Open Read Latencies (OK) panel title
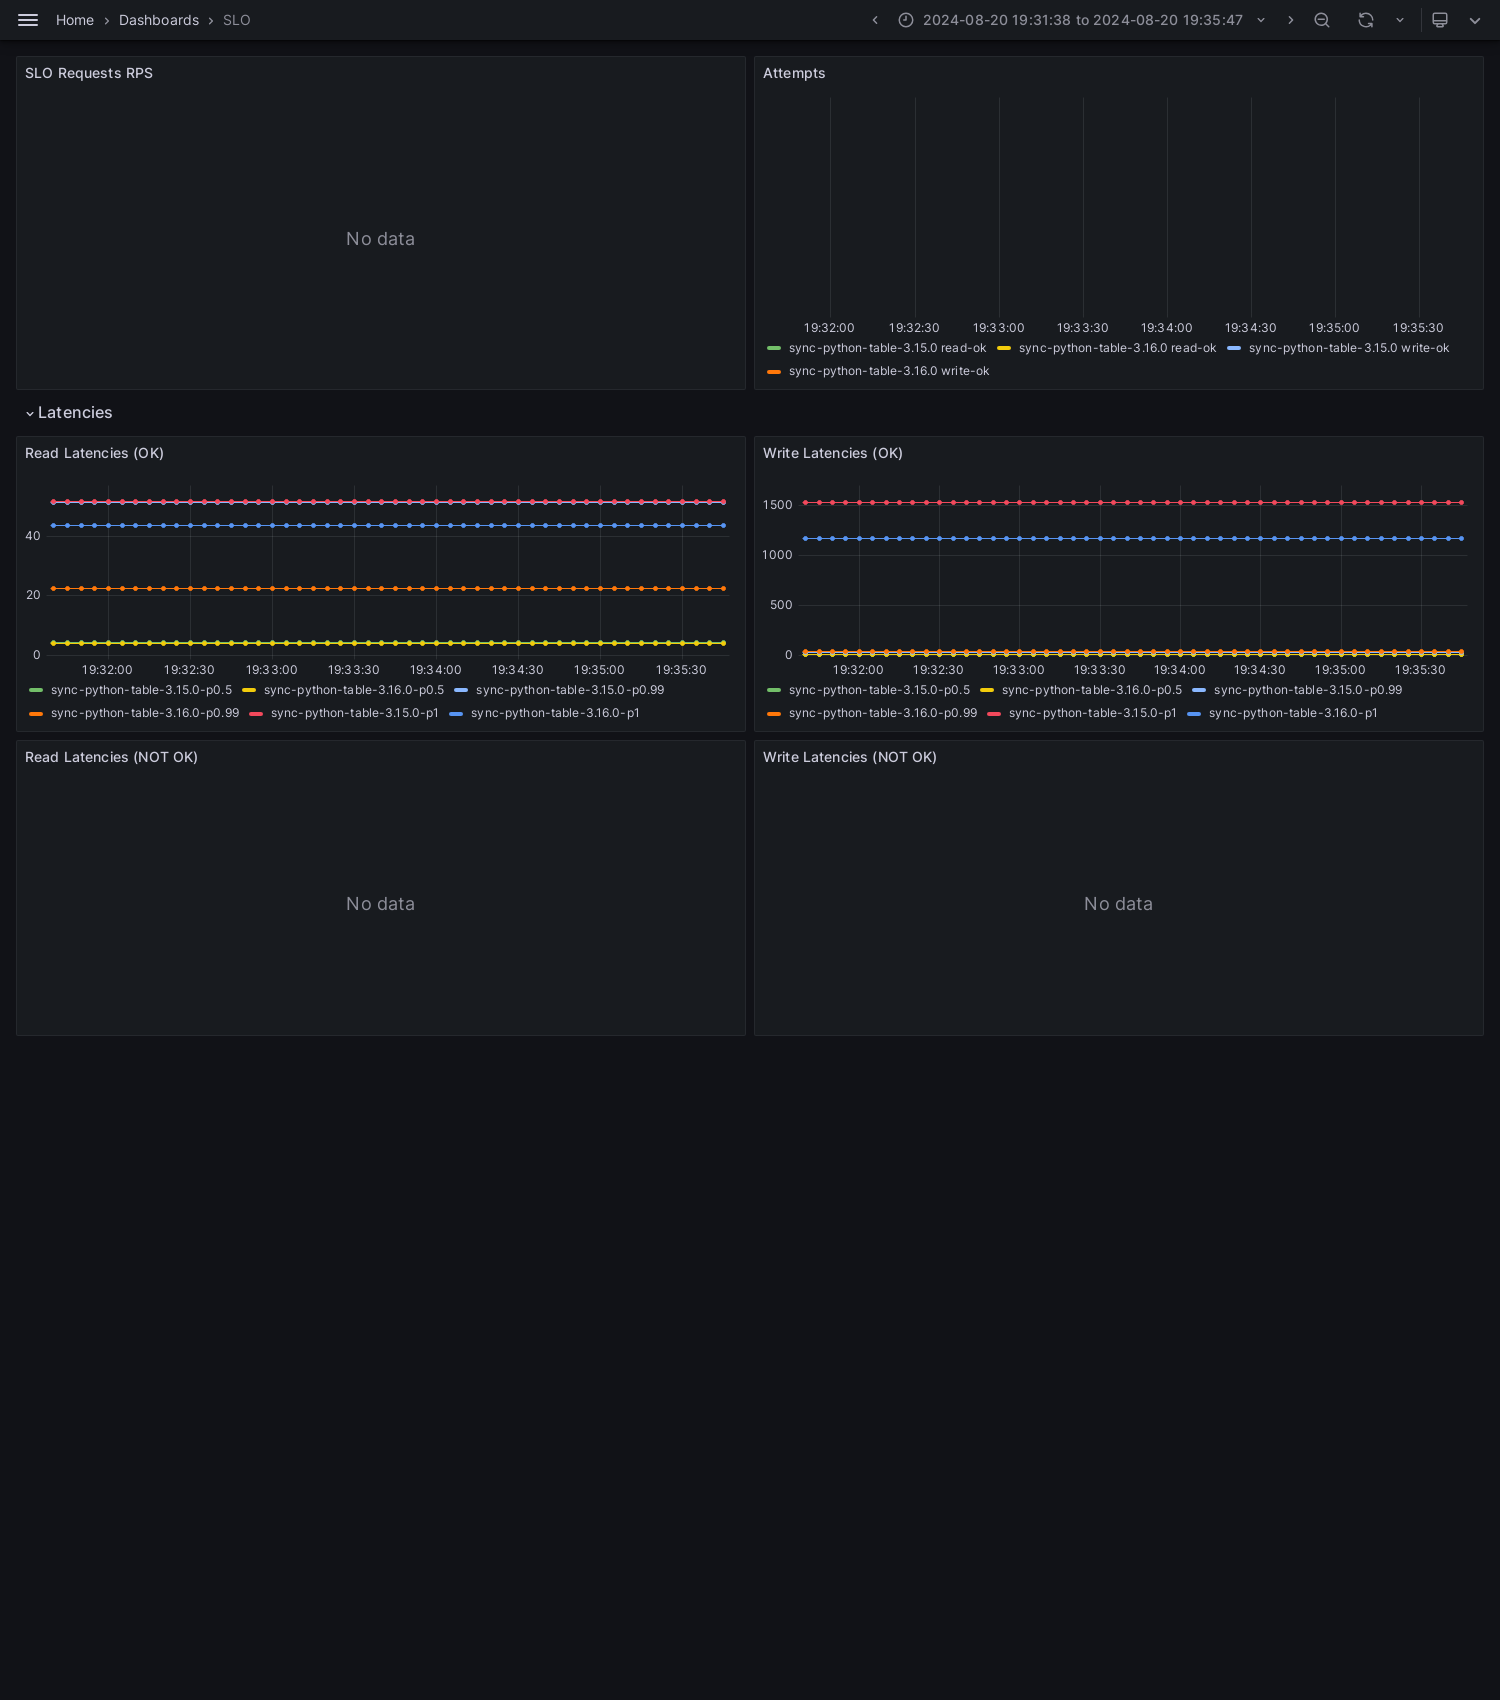Screen dimensions: 1500x1700 [x=94, y=453]
